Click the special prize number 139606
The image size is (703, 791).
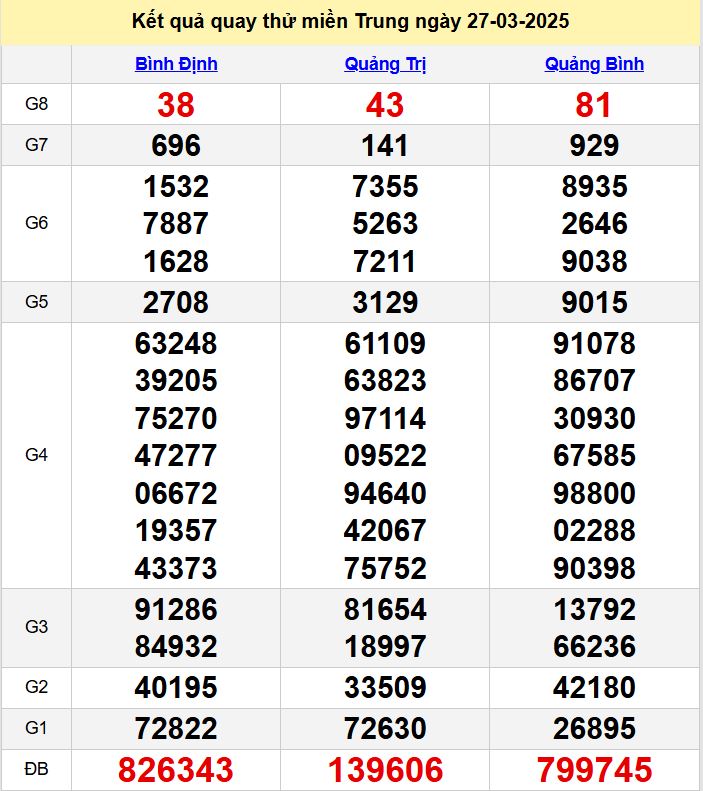coord(385,770)
